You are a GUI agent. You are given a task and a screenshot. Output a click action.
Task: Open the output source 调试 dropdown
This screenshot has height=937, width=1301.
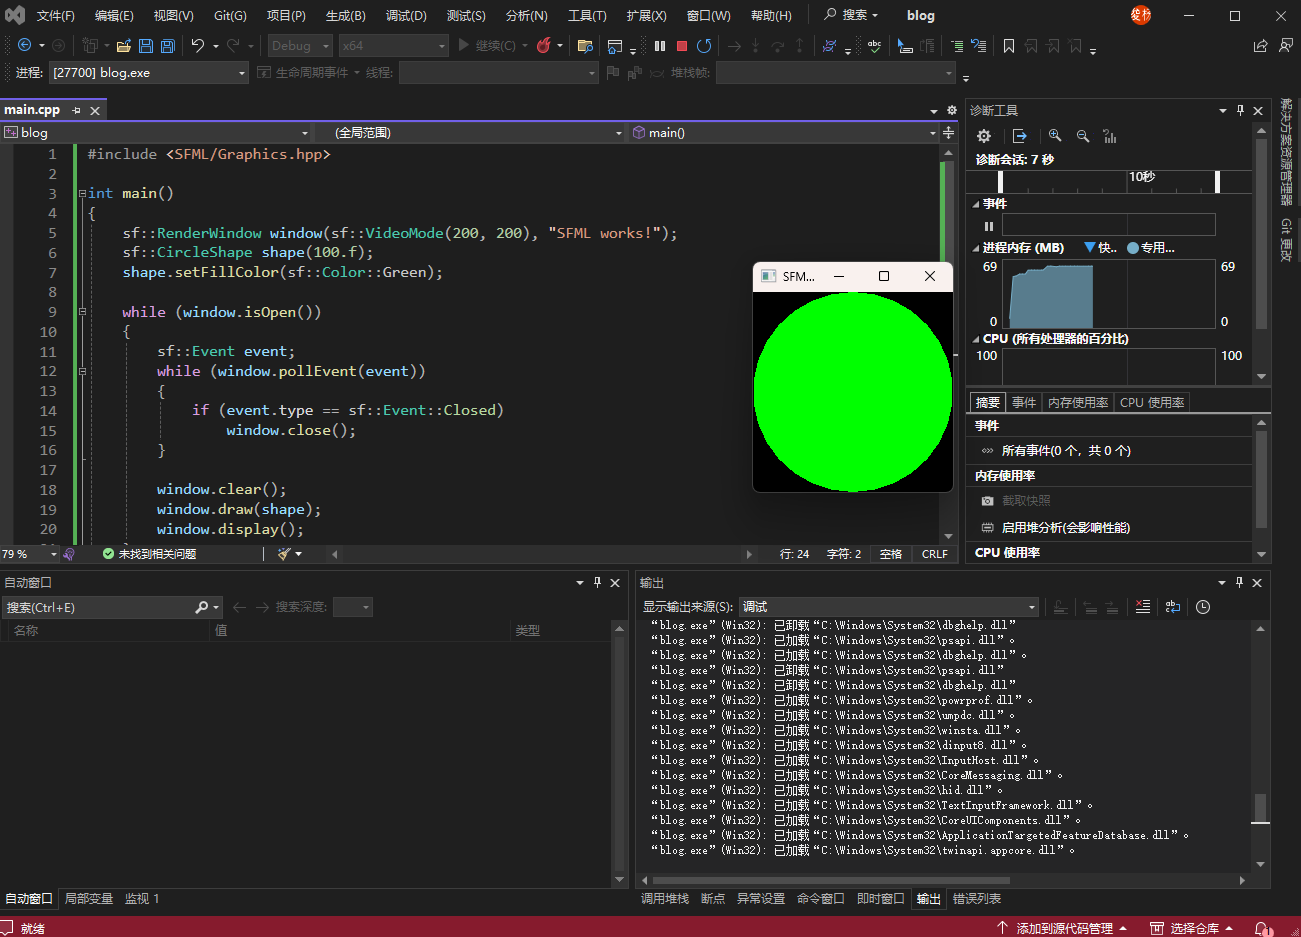889,607
